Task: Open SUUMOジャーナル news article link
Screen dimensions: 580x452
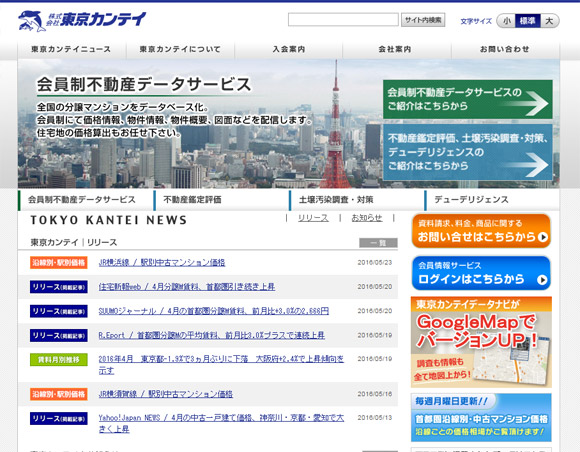Action: click(x=213, y=311)
